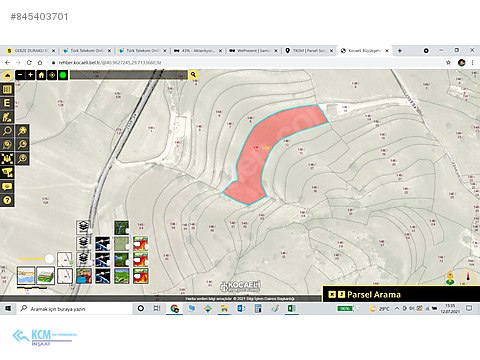Activate the locate-me target icon
The width and height of the screenshot is (480, 360).
[52, 75]
